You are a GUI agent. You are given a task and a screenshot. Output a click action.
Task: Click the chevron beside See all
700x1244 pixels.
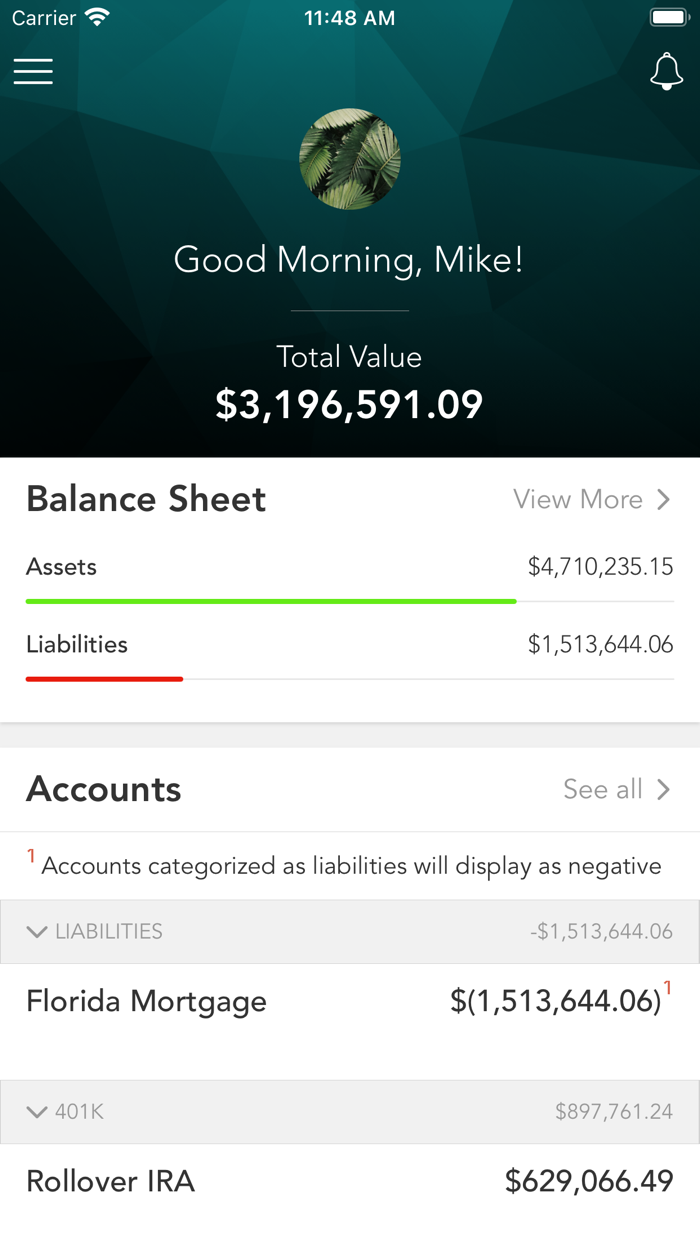666,789
